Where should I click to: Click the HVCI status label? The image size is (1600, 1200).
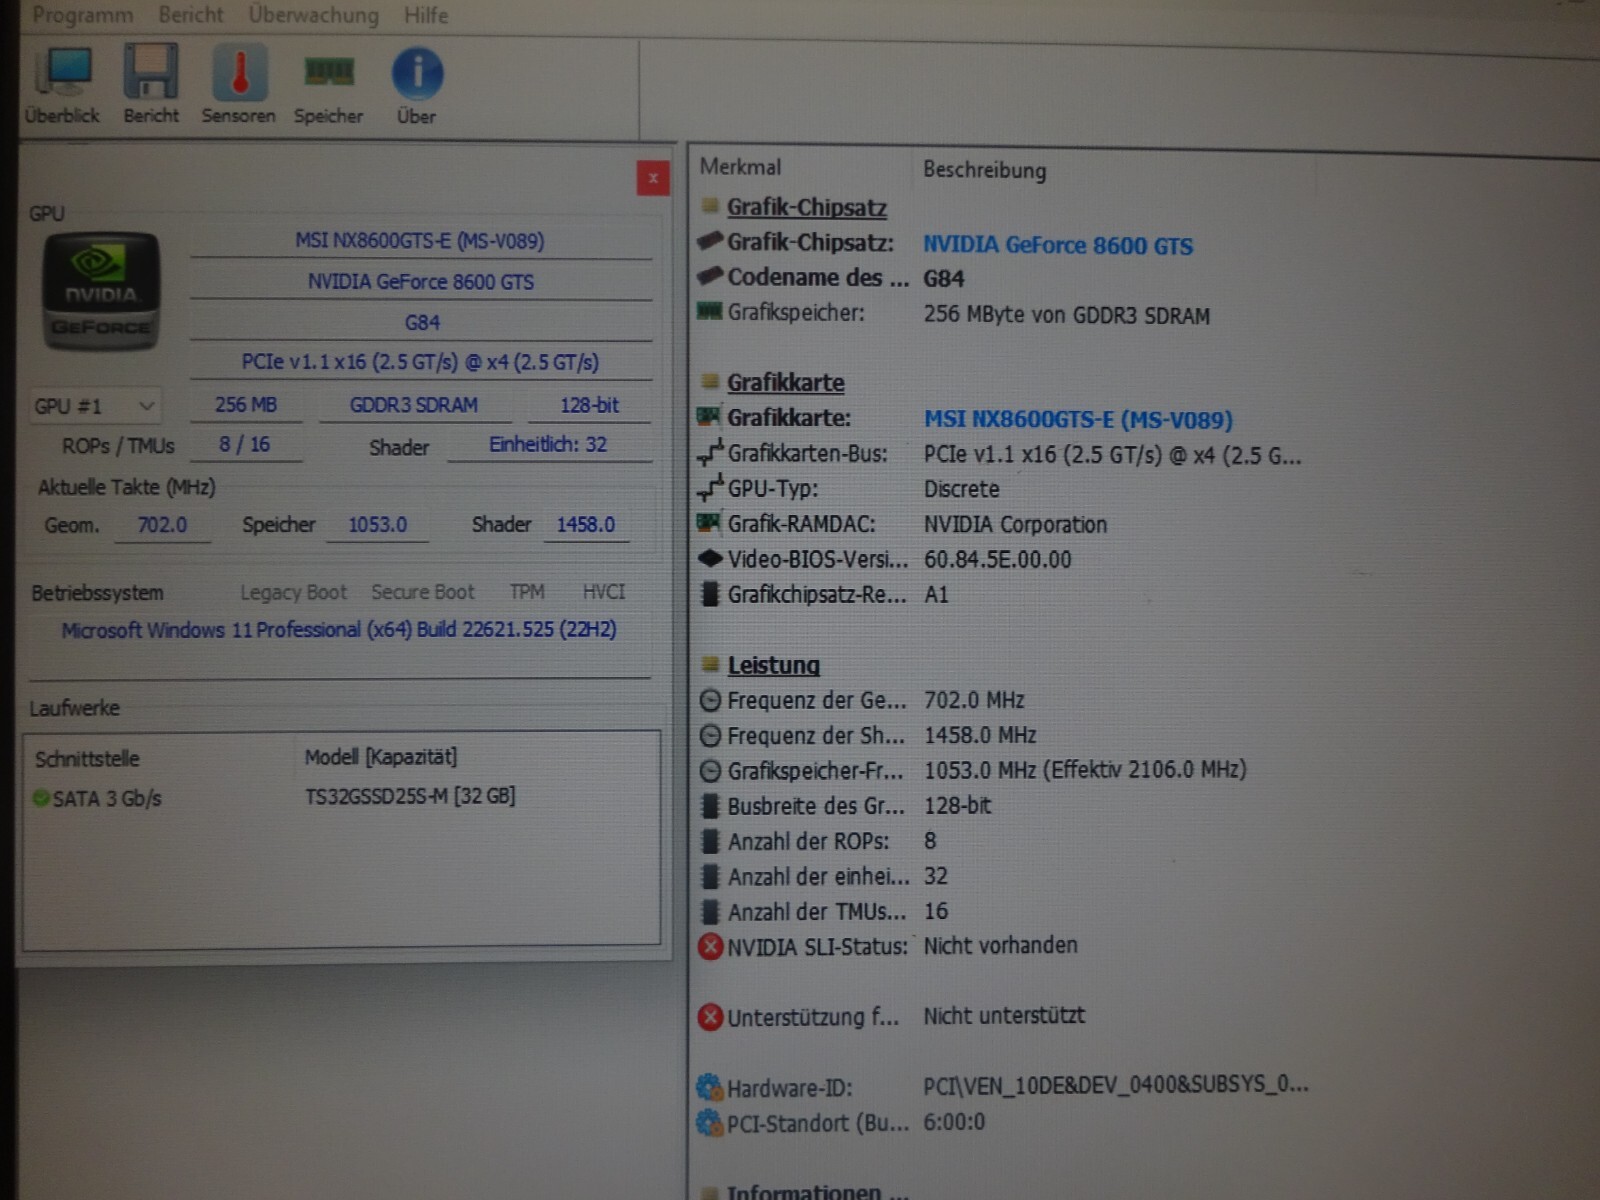pos(604,592)
